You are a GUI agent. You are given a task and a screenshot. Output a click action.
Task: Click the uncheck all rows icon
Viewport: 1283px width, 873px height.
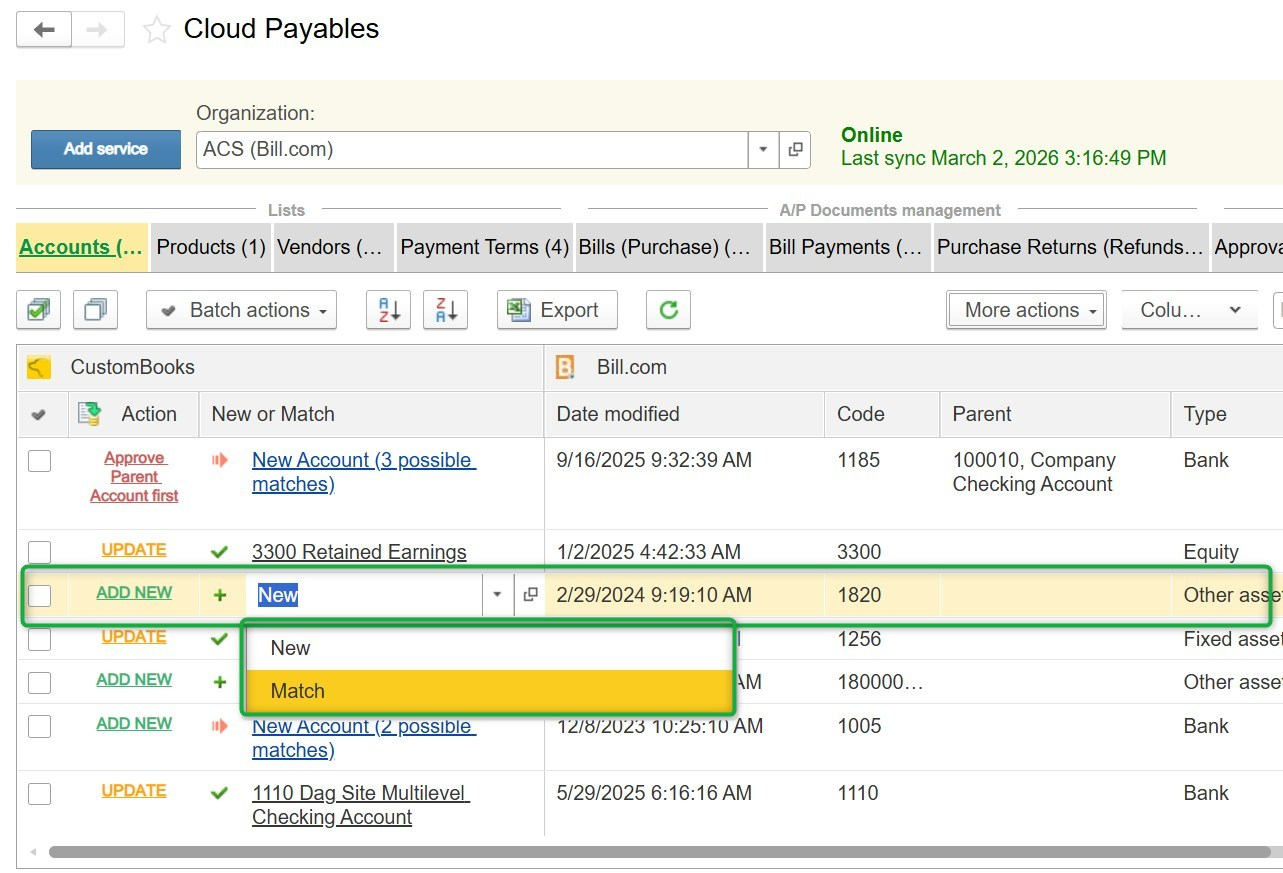(x=96, y=310)
